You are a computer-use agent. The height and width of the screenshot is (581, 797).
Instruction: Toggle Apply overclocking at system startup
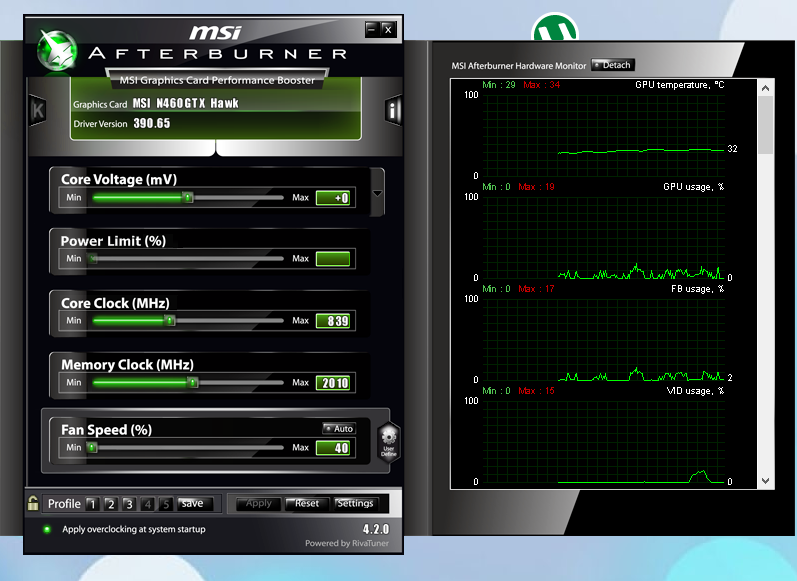(x=47, y=529)
